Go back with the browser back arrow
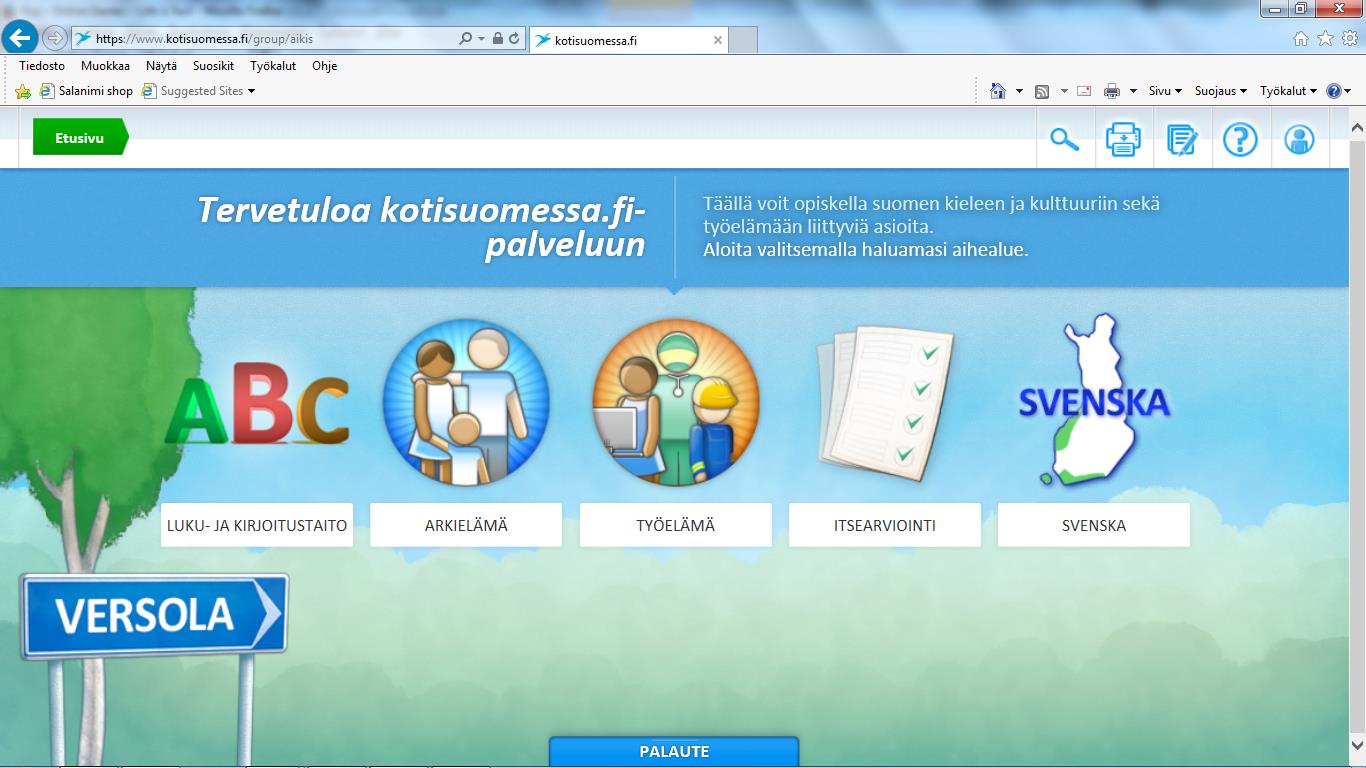1366x768 pixels. tap(21, 39)
